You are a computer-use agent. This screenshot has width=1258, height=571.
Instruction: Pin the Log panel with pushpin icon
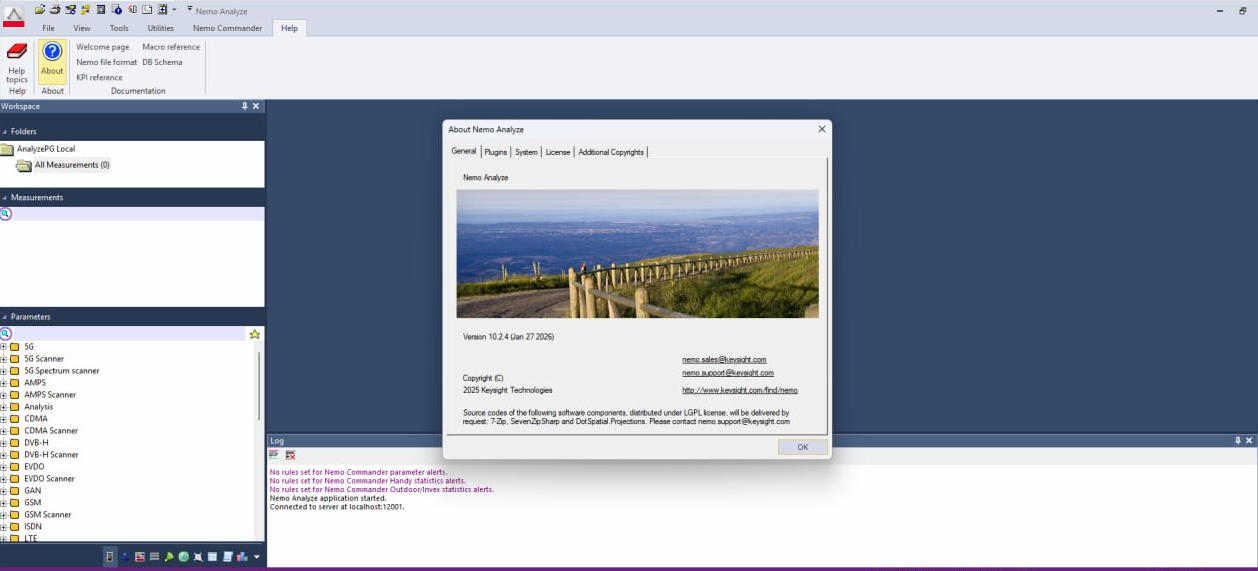(x=1238, y=440)
